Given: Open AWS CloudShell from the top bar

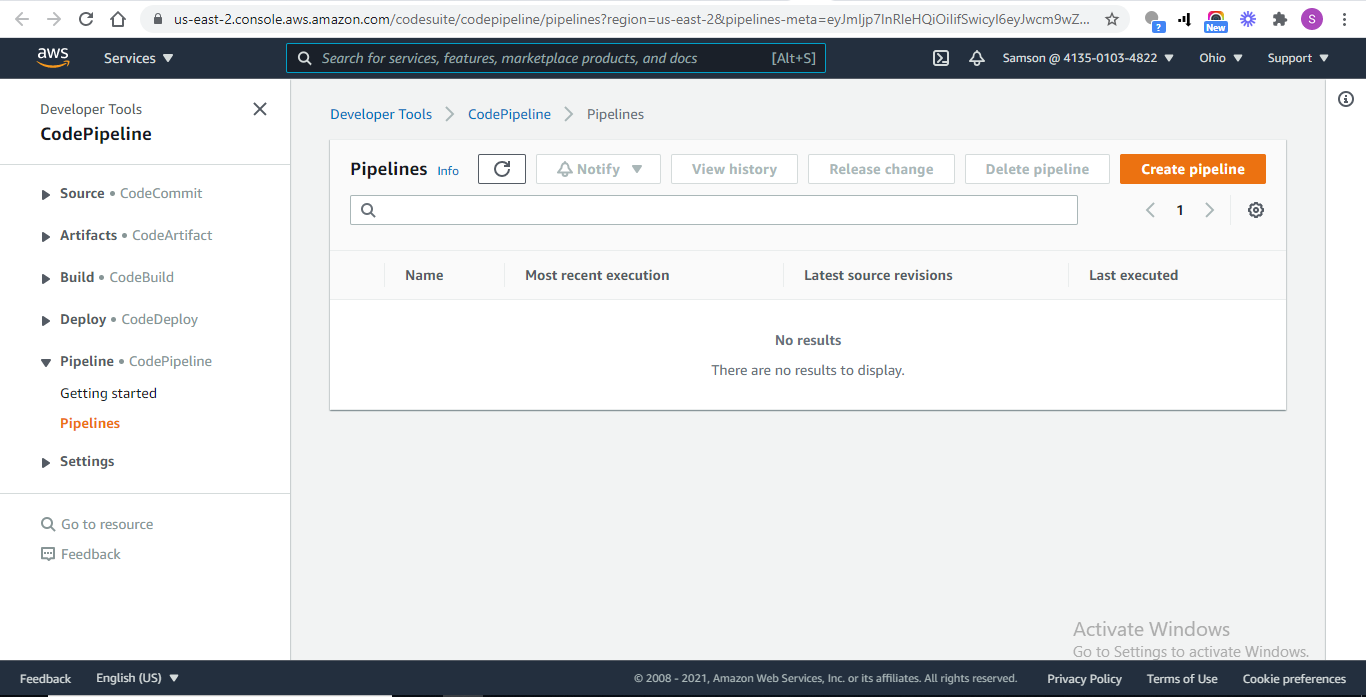Looking at the screenshot, I should click(940, 58).
